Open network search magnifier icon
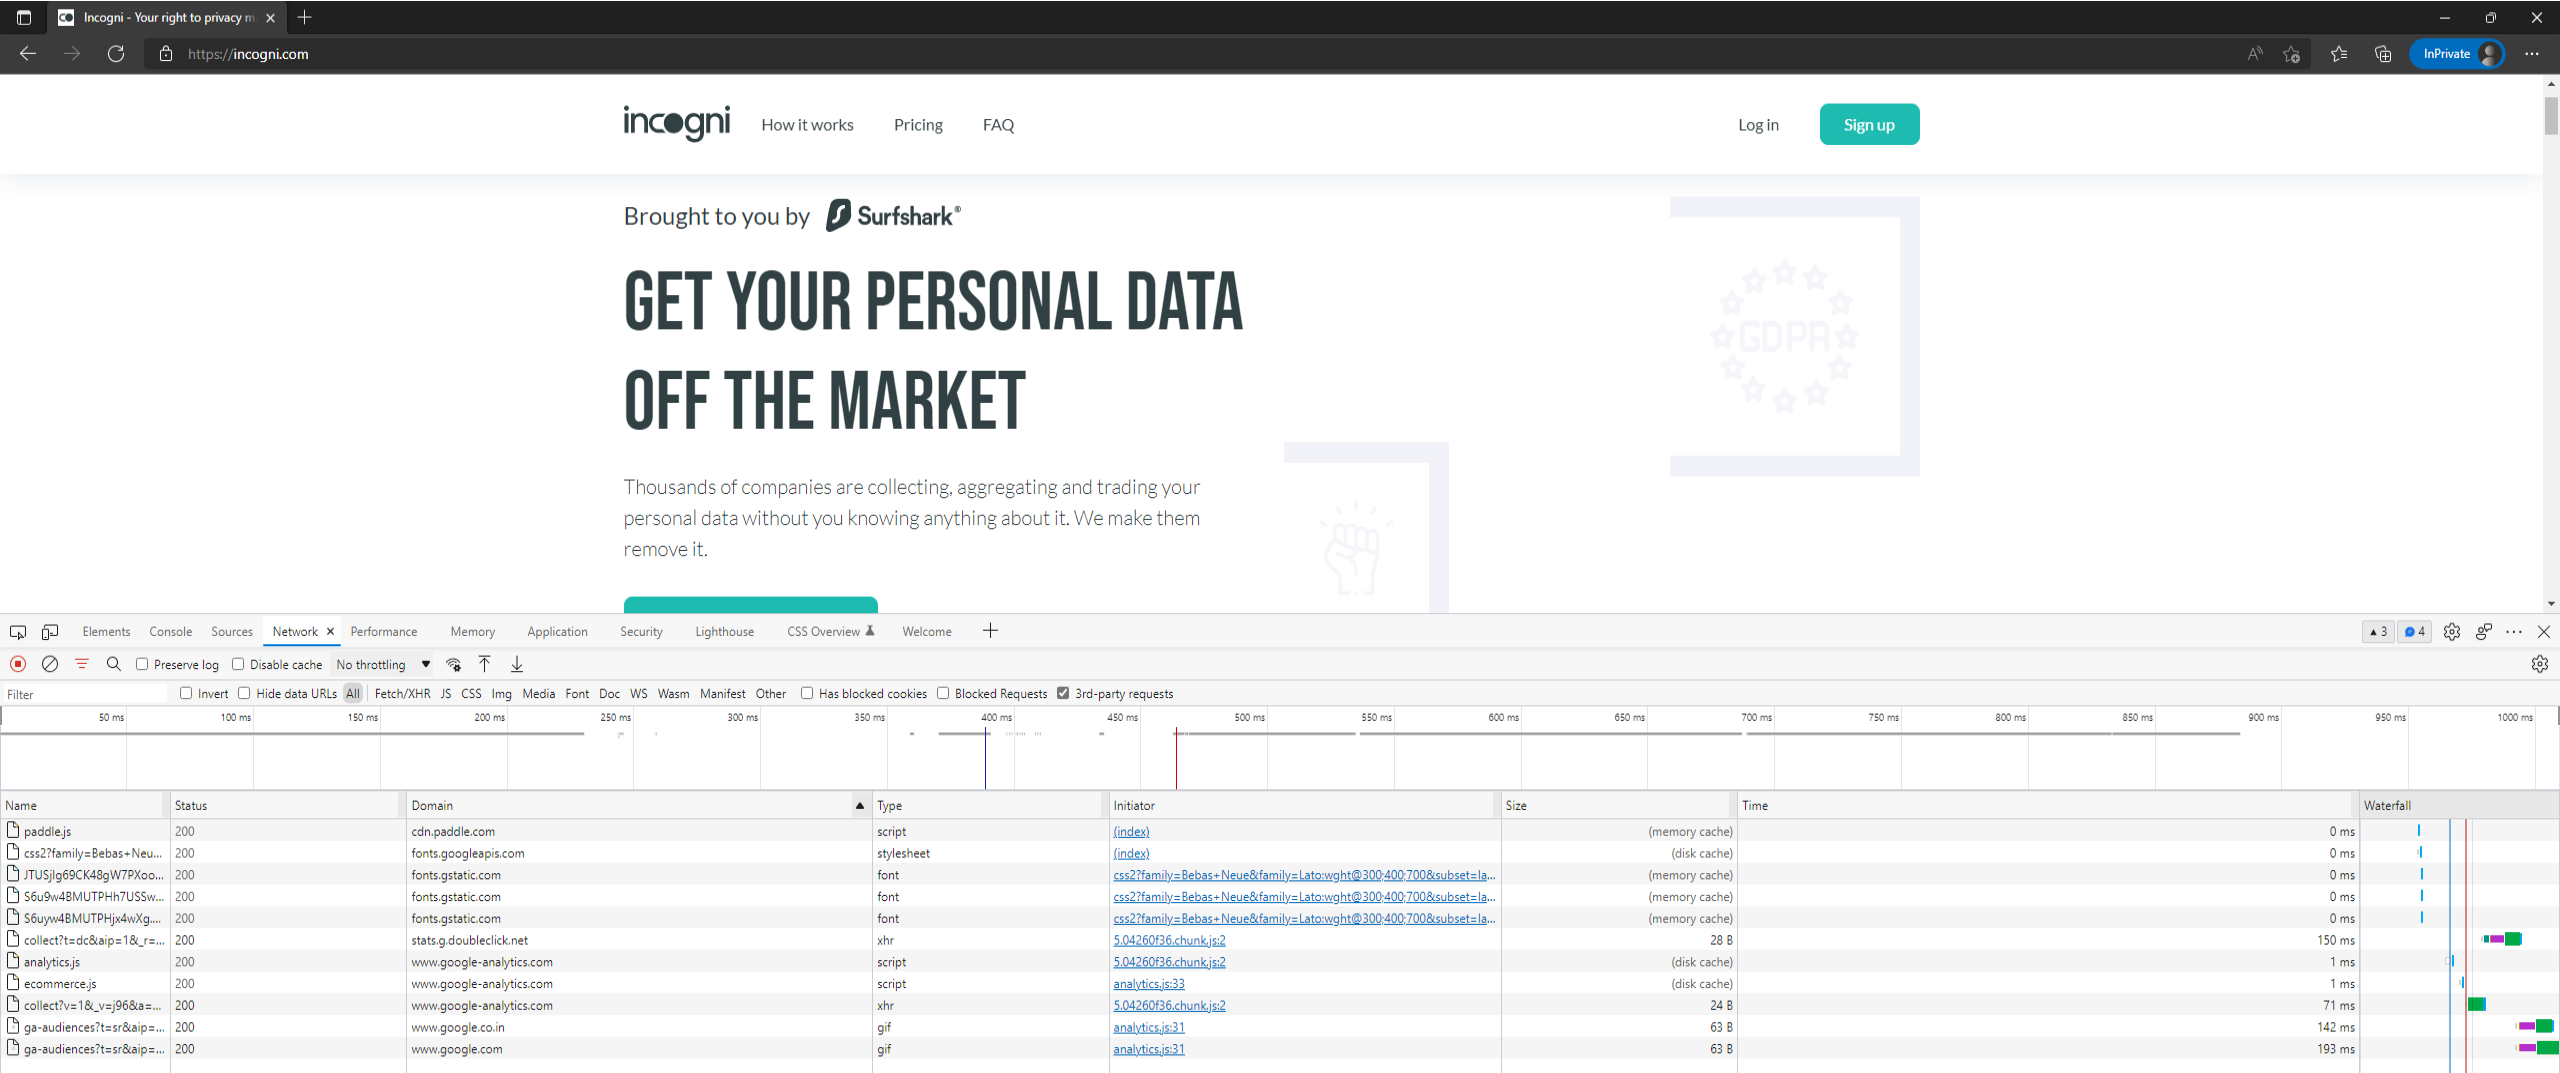The width and height of the screenshot is (2560, 1073). click(114, 664)
